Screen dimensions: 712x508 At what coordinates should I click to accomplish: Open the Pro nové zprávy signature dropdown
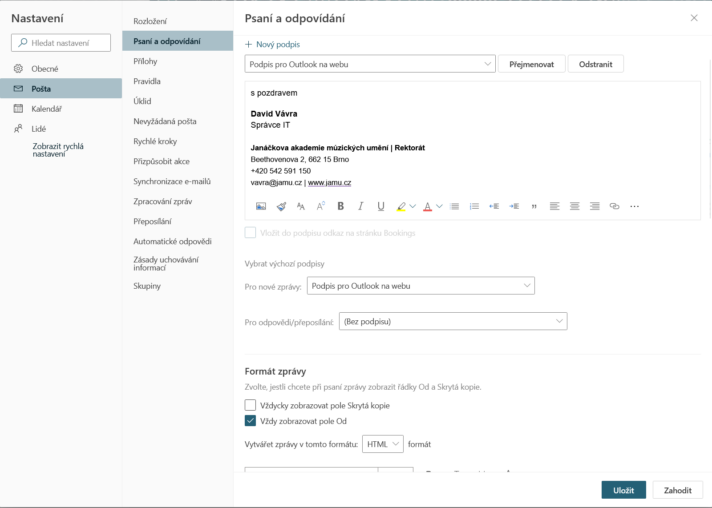coord(420,286)
